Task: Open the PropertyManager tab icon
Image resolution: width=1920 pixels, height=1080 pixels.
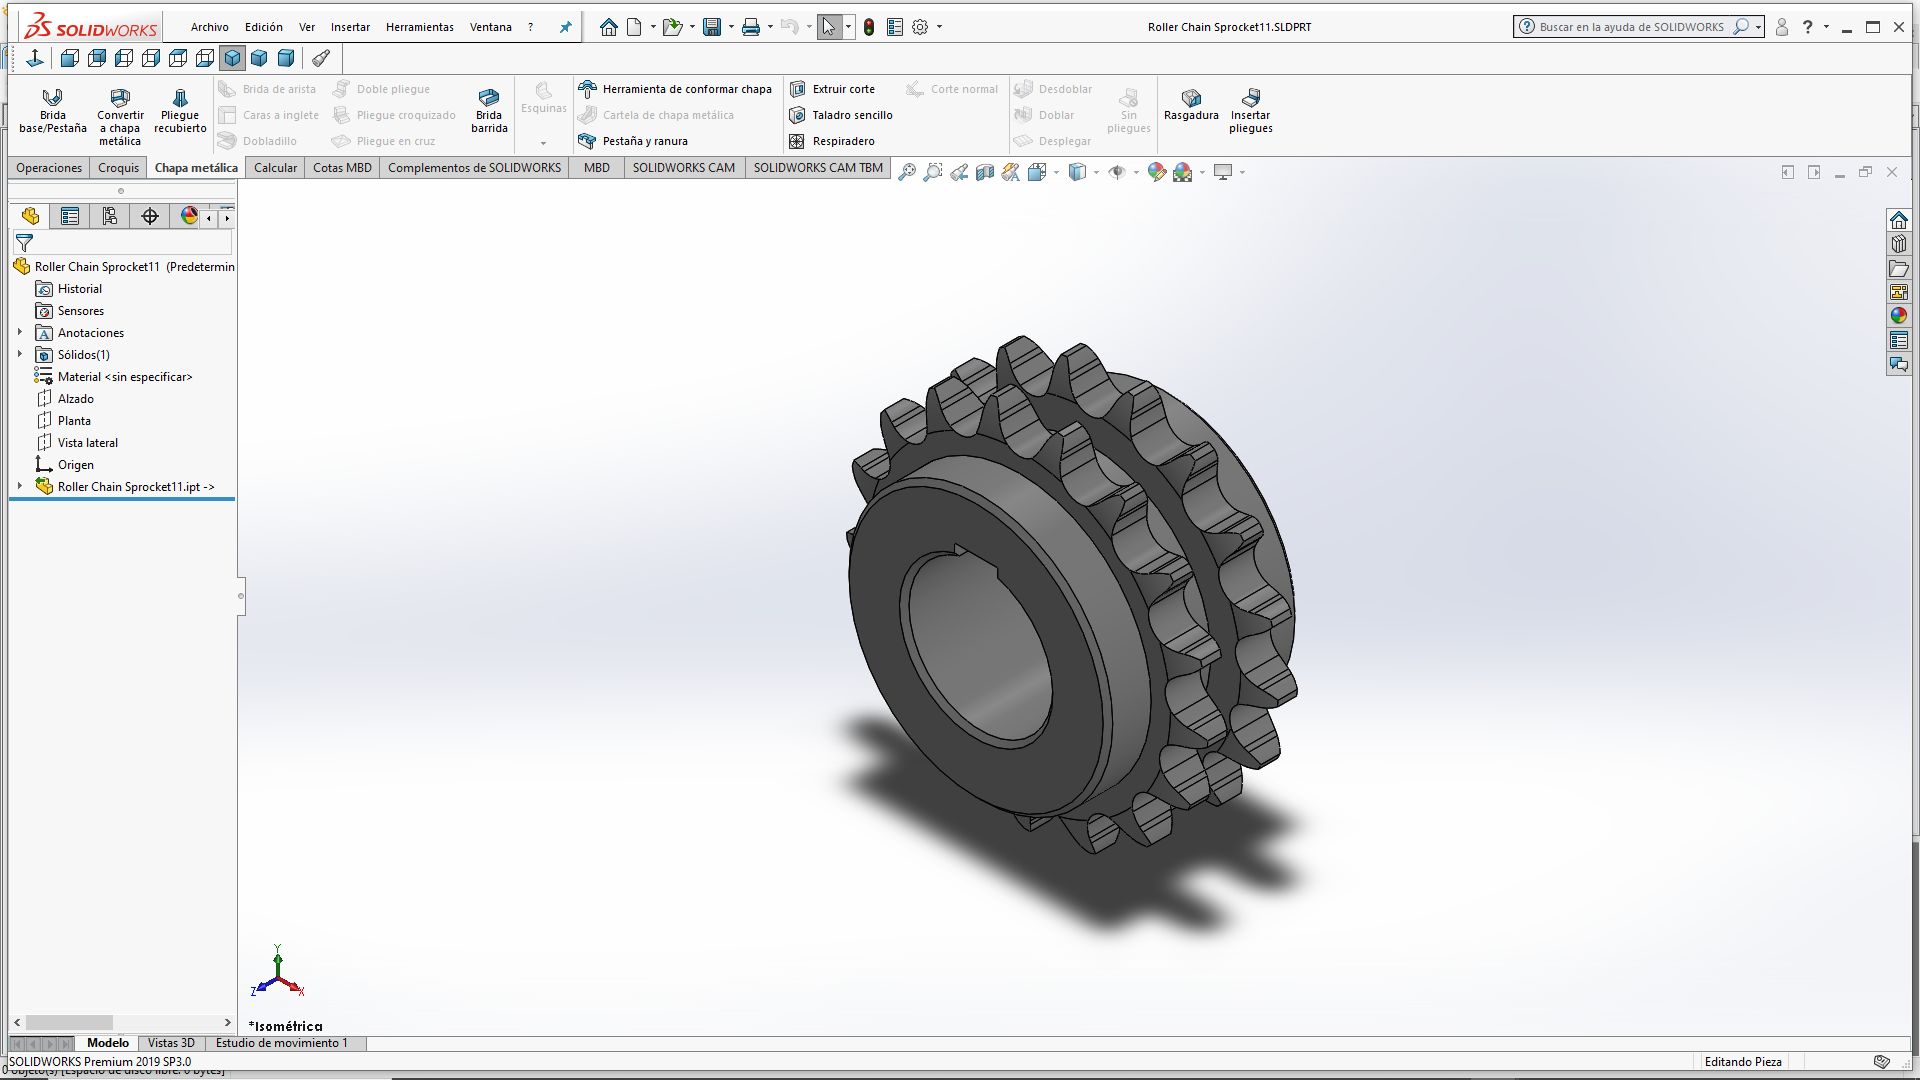Action: click(70, 216)
